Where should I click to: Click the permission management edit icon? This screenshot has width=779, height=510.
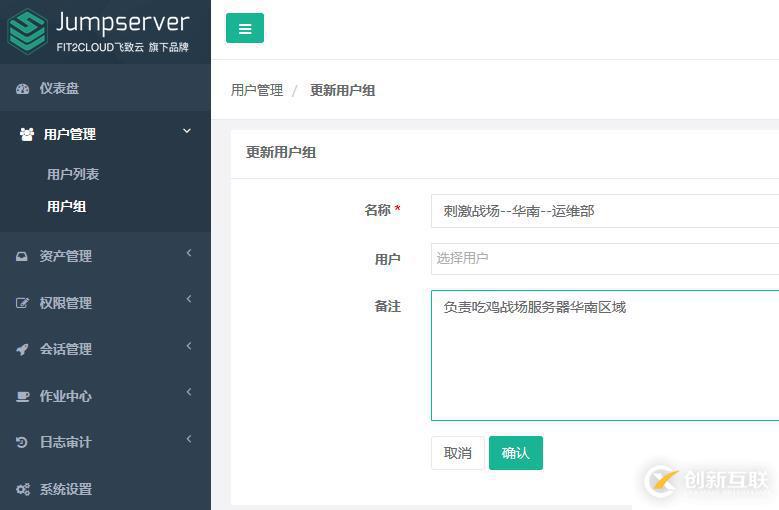pyautogui.click(x=22, y=303)
